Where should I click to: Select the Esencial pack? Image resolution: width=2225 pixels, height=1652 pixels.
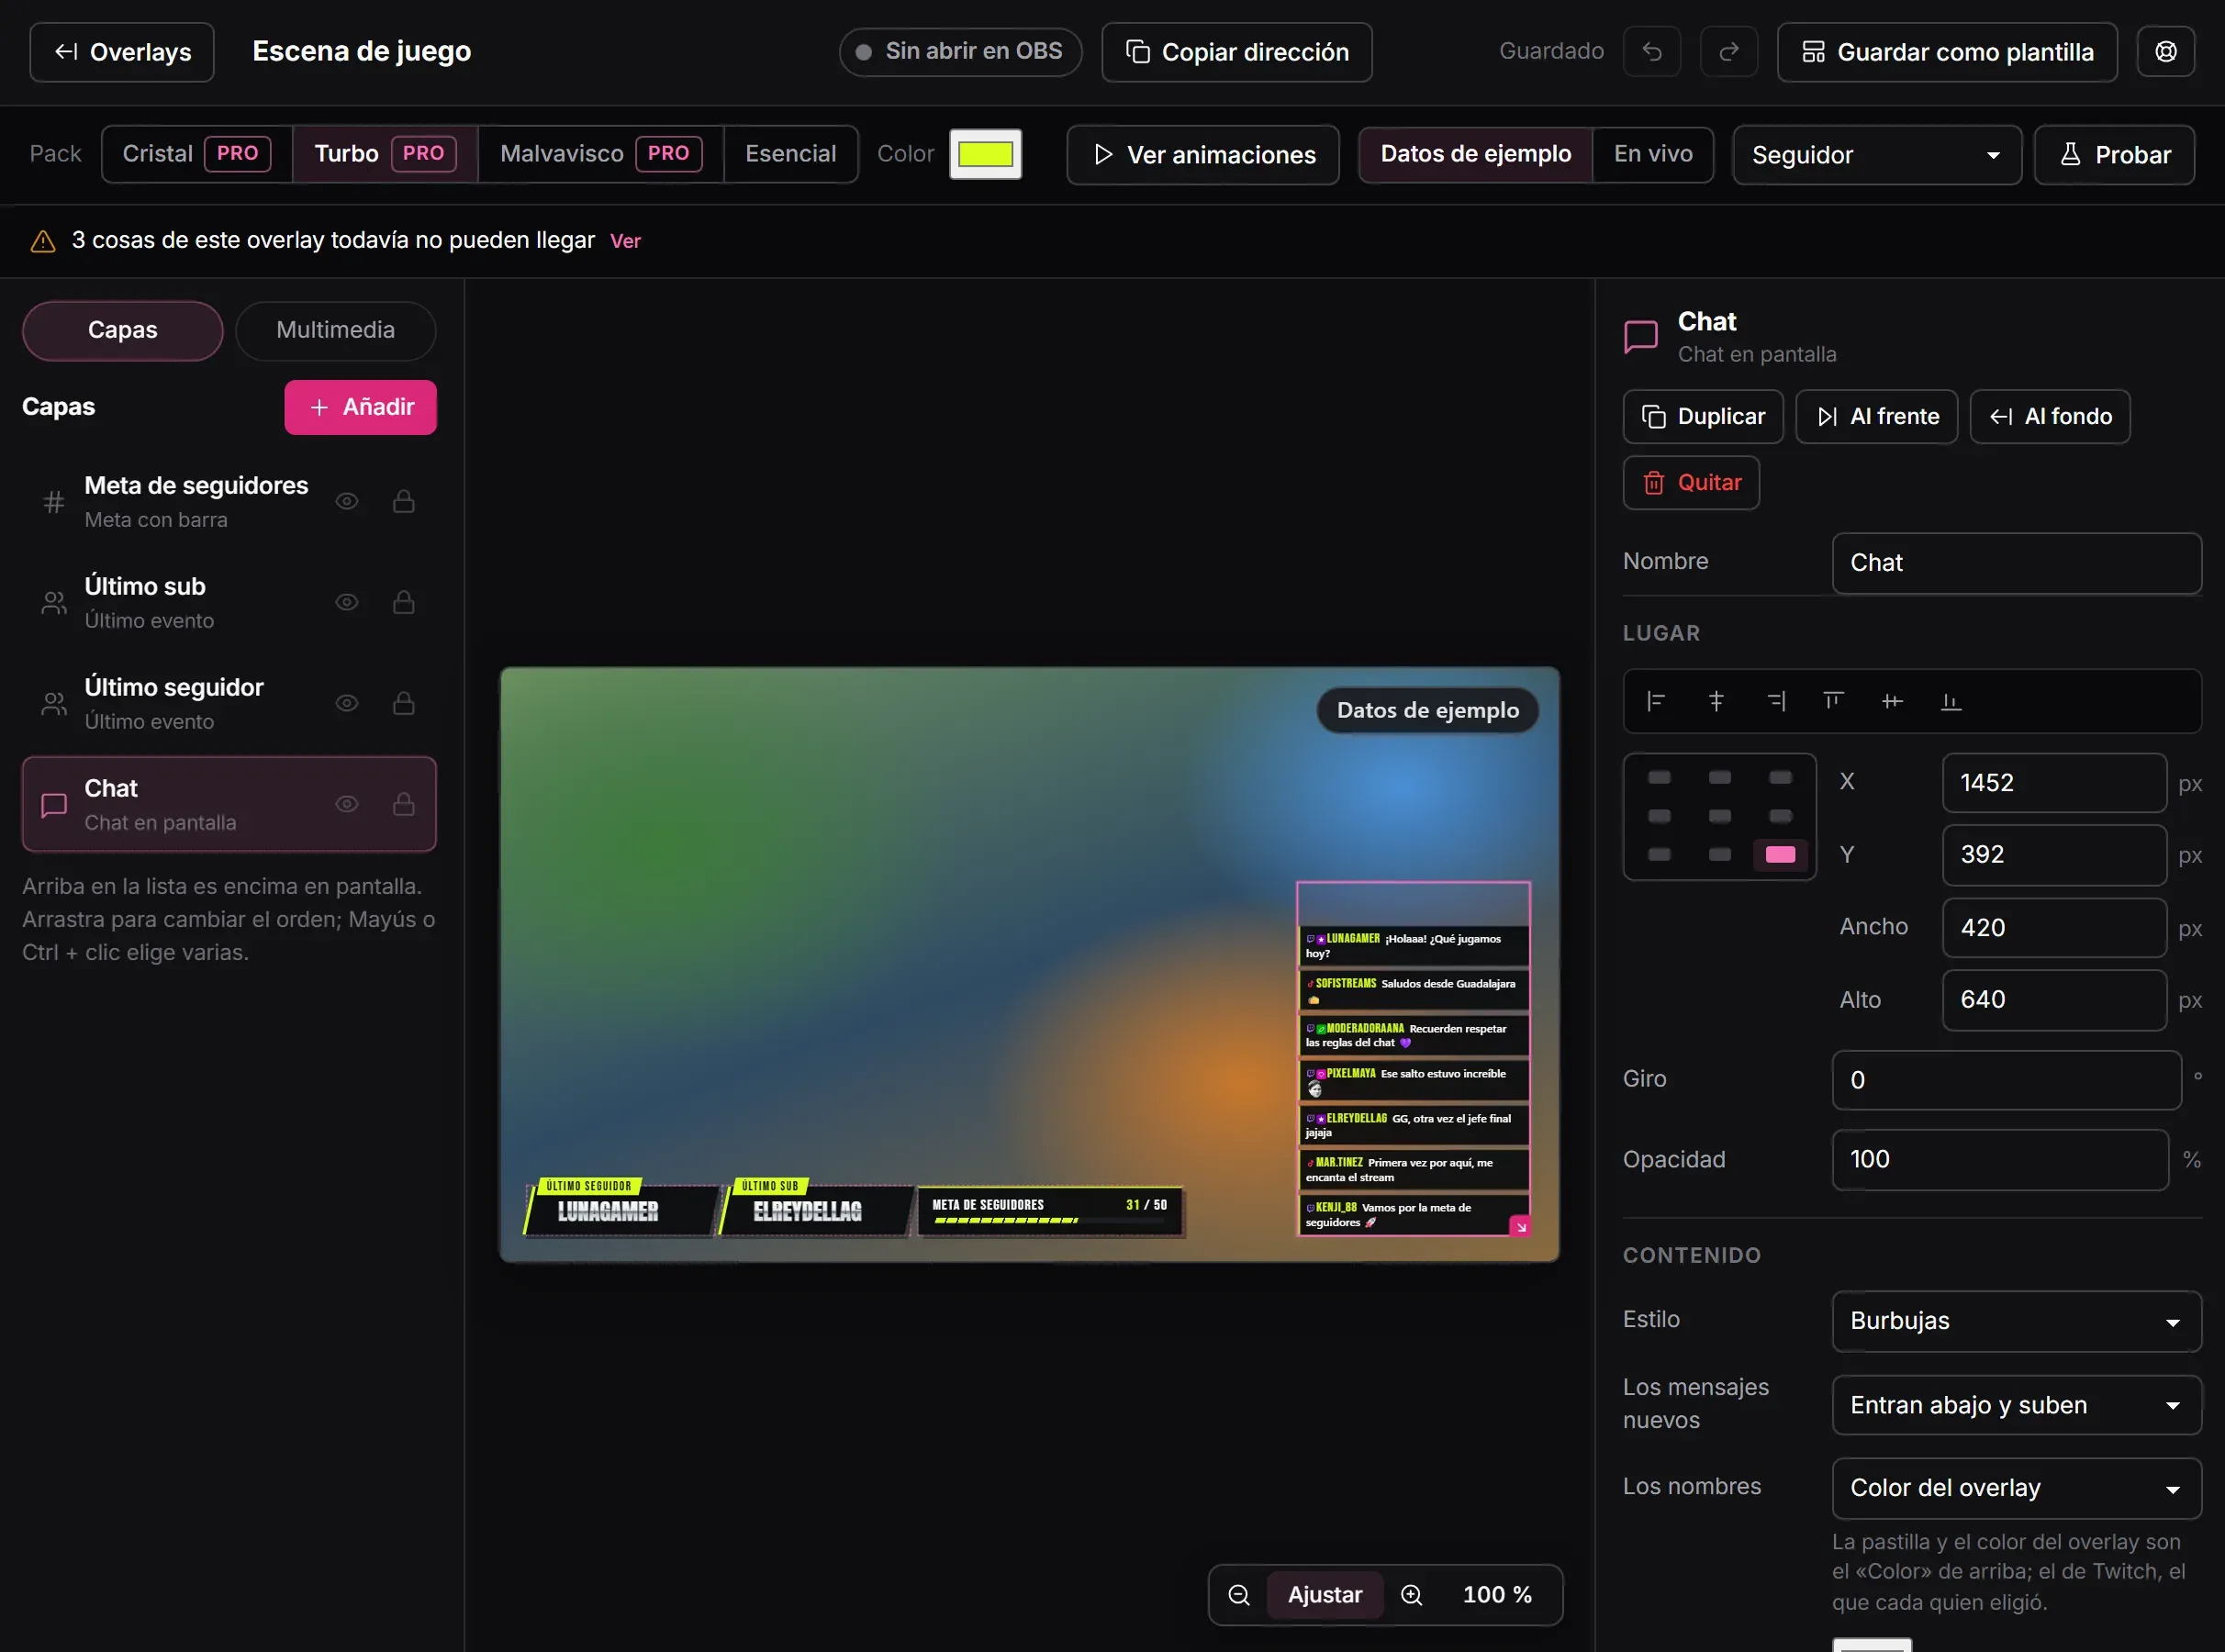(791, 154)
